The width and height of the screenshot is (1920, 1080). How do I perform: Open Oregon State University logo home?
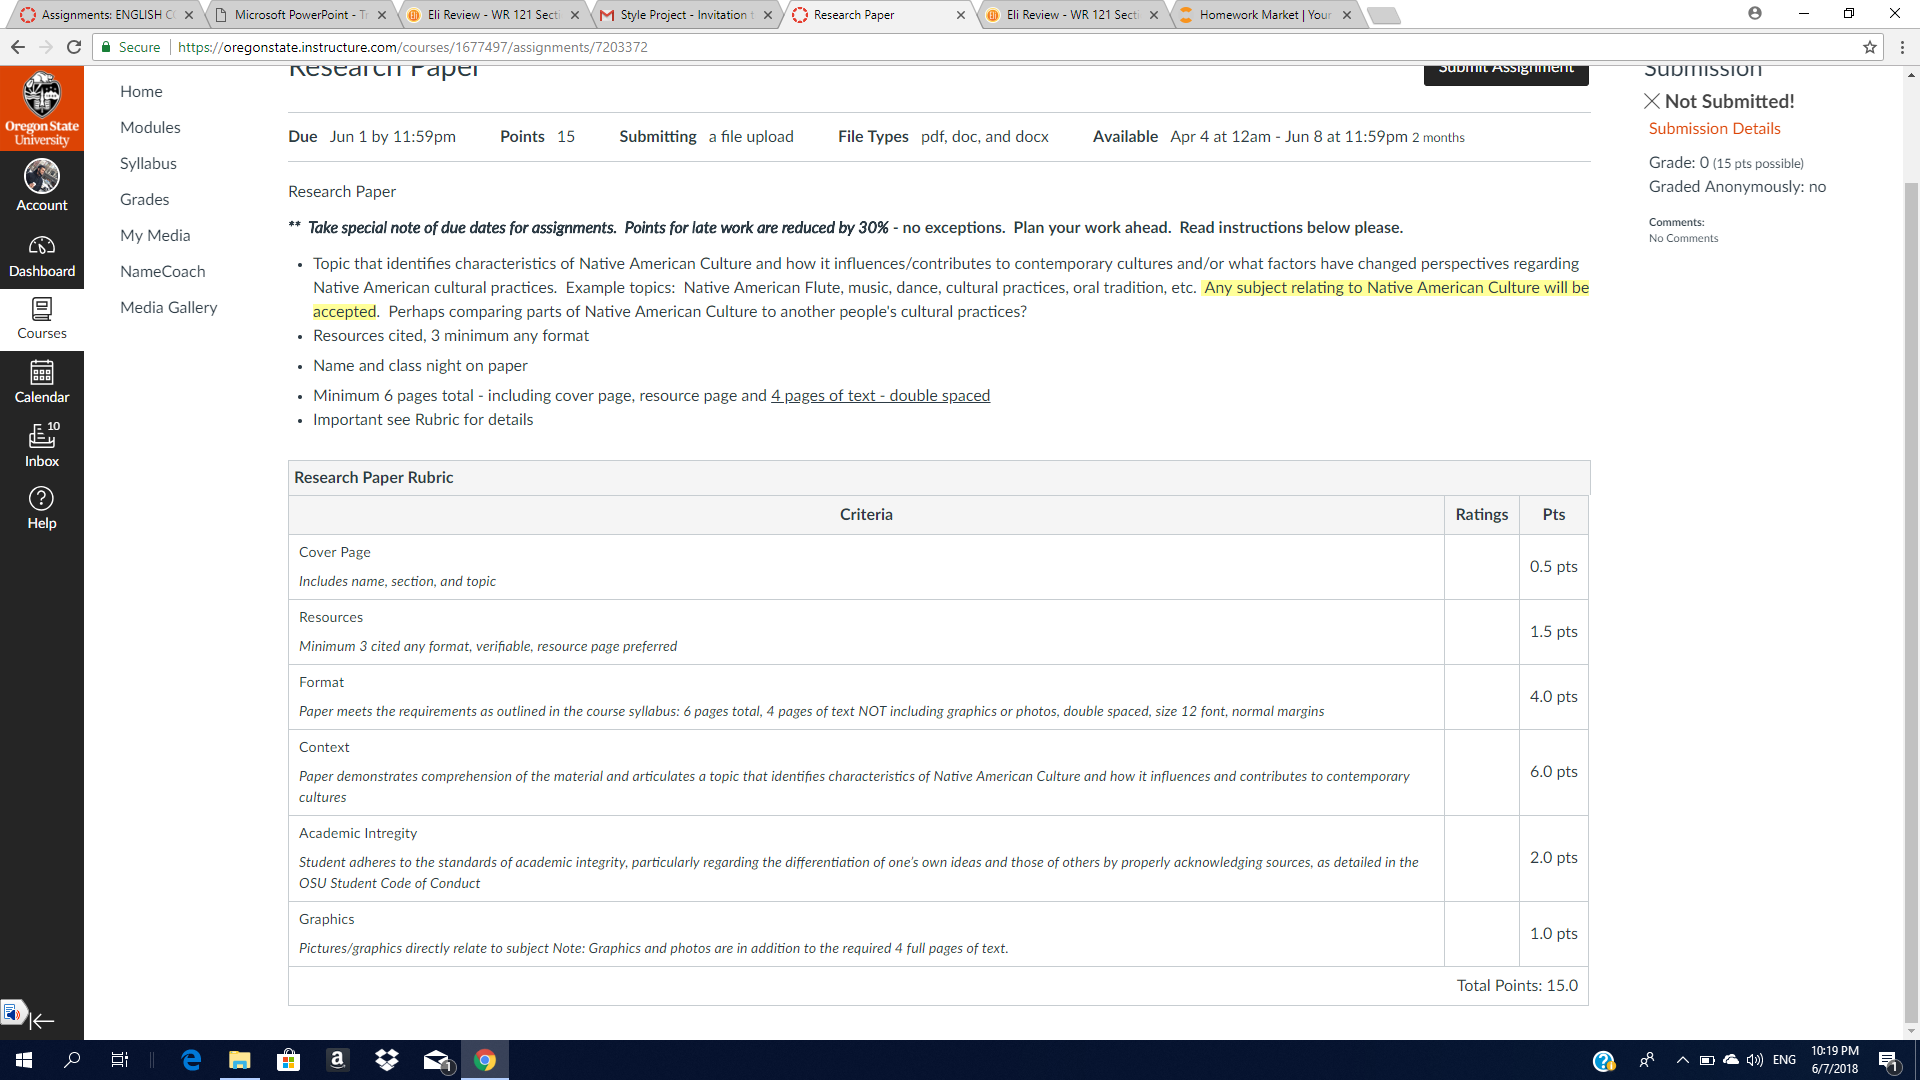click(42, 109)
